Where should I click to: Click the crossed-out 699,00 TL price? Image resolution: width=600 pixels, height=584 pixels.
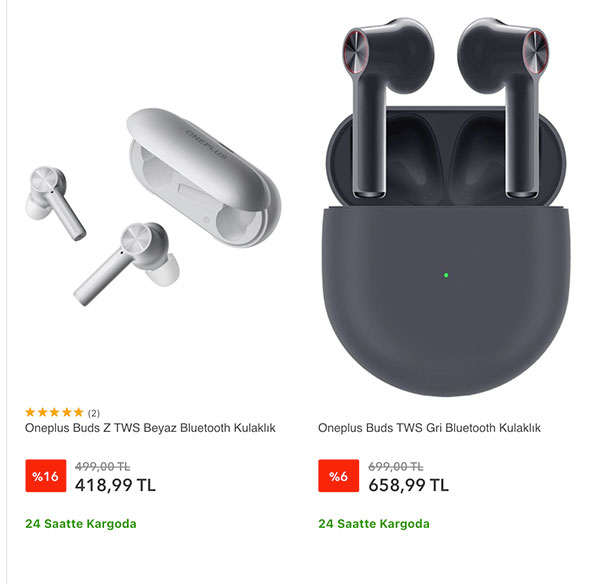coord(395,467)
